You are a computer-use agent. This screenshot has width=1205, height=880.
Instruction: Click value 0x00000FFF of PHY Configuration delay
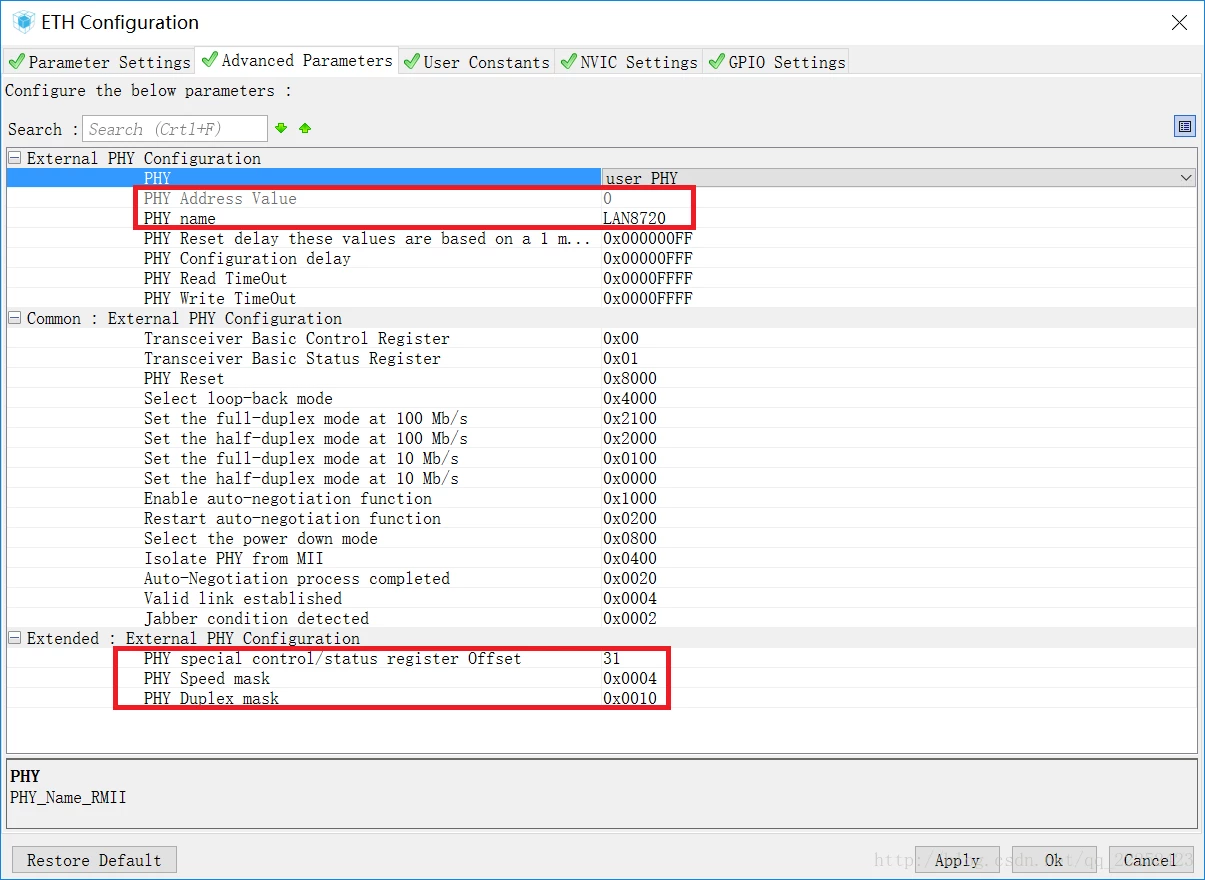pyautogui.click(x=648, y=258)
